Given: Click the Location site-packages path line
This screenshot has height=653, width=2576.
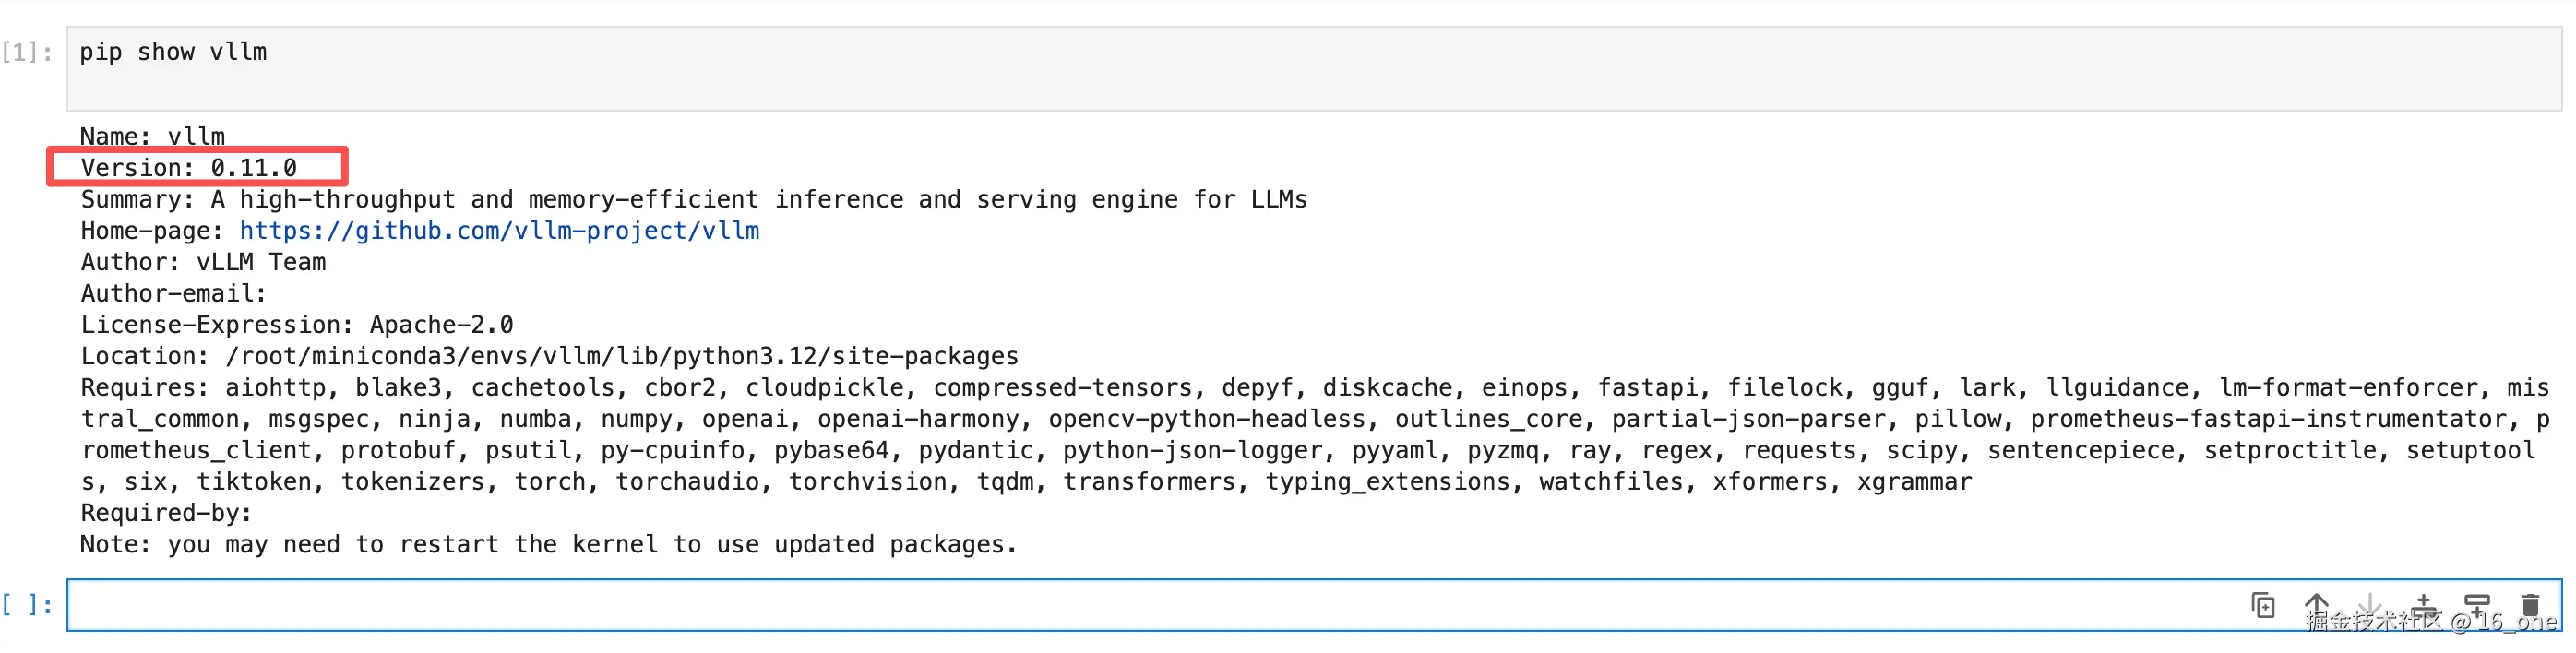Looking at the screenshot, I should click(549, 356).
